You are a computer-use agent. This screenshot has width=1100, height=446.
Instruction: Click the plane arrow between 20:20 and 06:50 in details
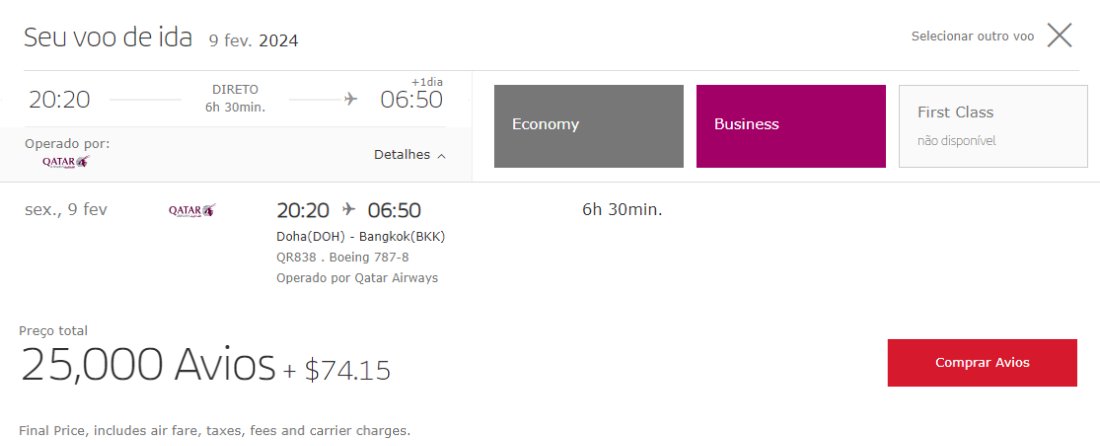tap(349, 210)
